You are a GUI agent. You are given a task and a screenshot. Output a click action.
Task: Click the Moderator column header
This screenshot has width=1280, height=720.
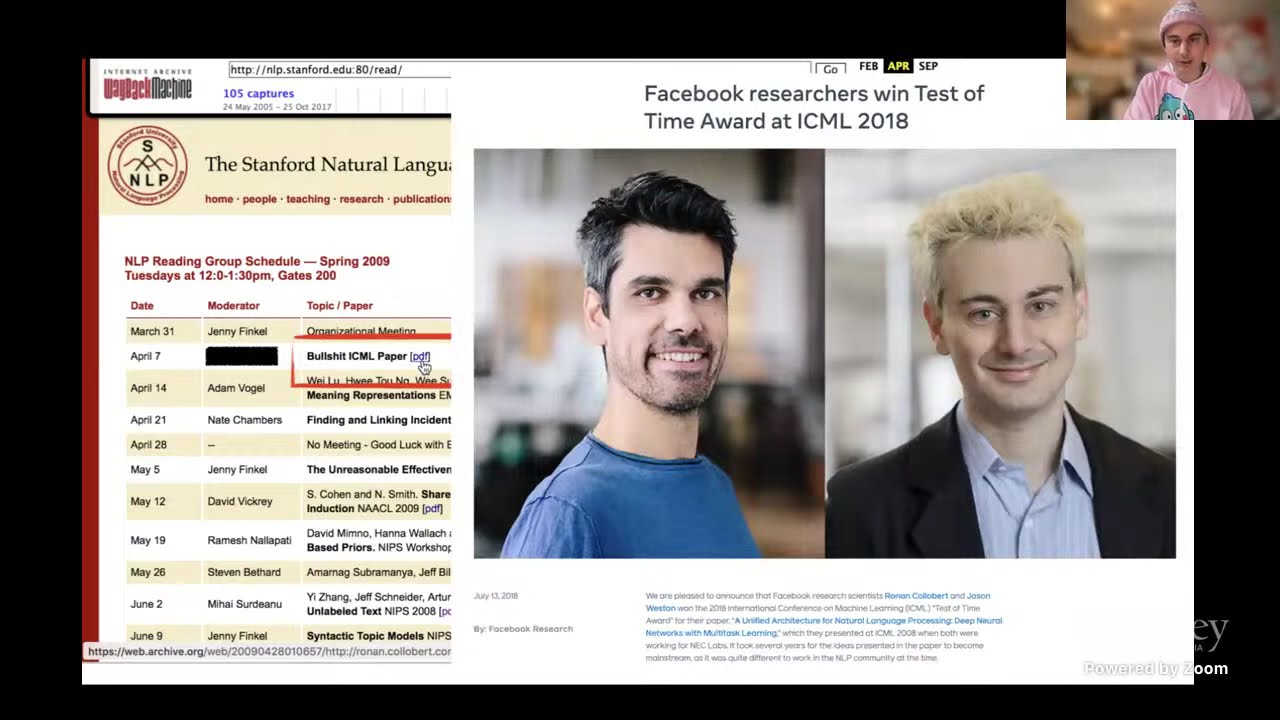click(233, 306)
